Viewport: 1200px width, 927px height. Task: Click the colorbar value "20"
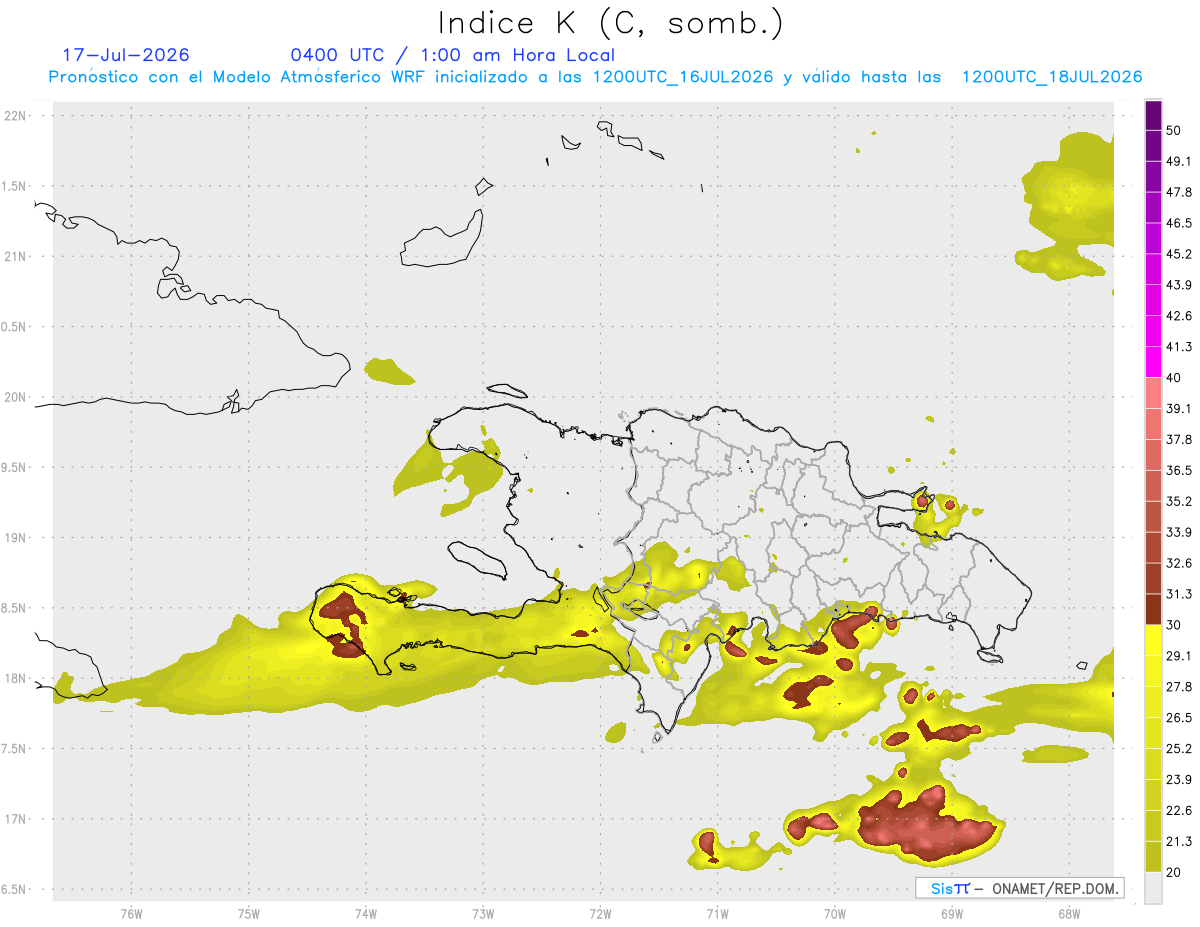point(1175,872)
